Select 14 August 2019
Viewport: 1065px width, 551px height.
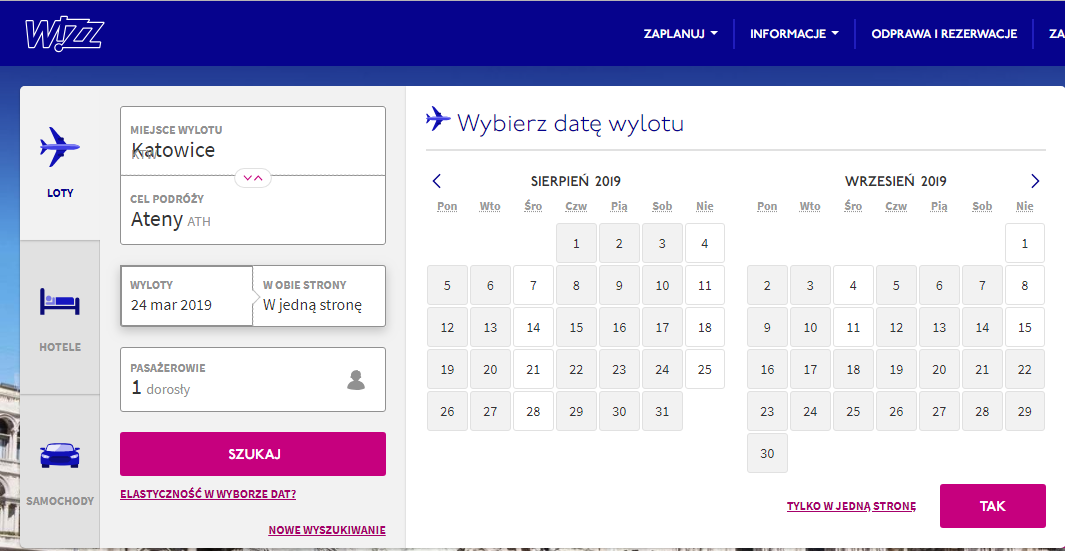533,327
